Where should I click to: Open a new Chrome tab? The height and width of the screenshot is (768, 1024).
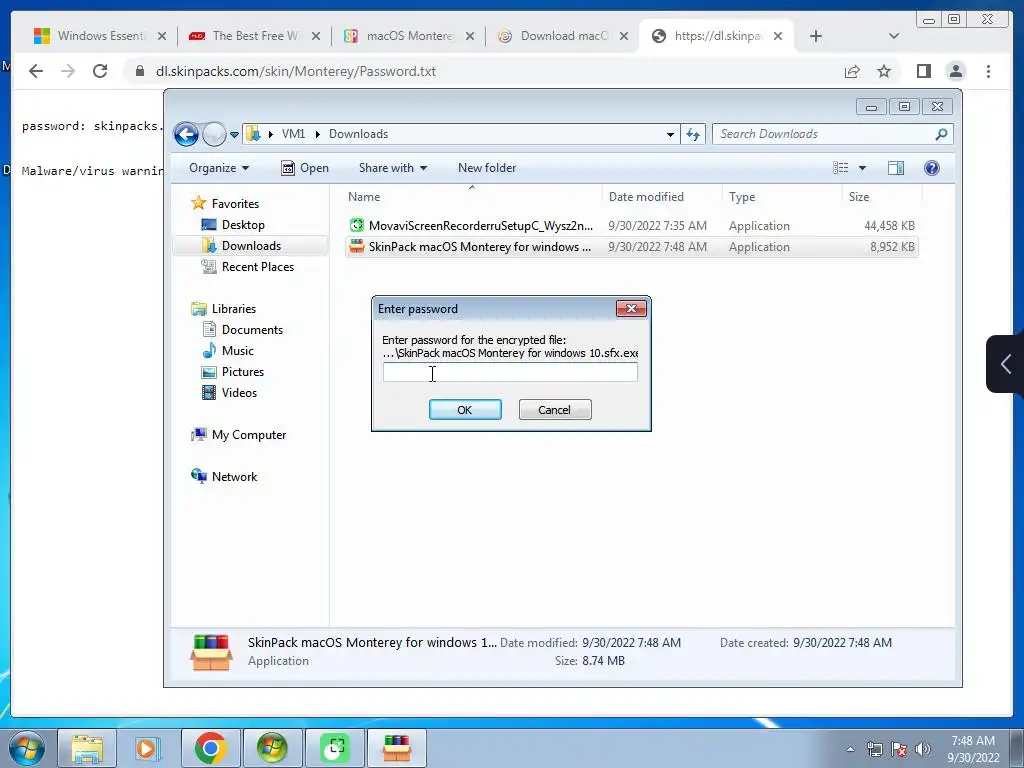click(816, 36)
